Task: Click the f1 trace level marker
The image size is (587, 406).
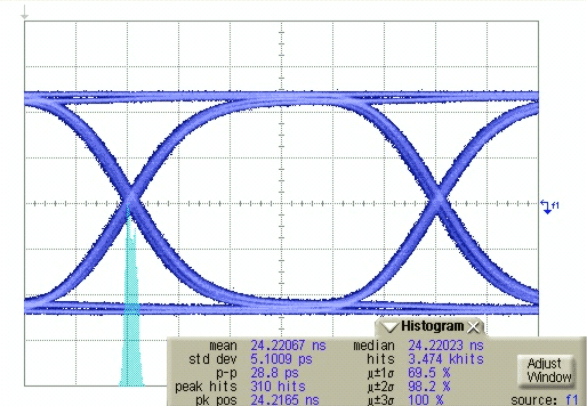Action: 550,207
